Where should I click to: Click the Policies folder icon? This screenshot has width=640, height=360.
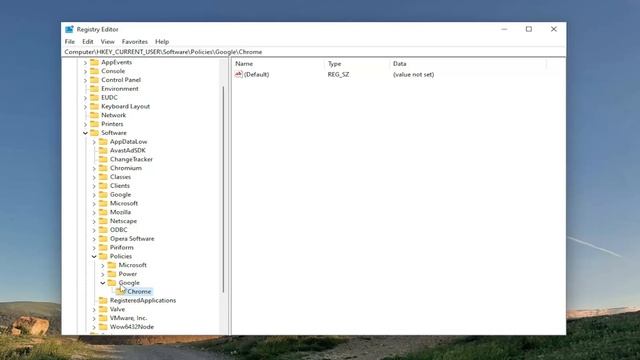coord(103,256)
